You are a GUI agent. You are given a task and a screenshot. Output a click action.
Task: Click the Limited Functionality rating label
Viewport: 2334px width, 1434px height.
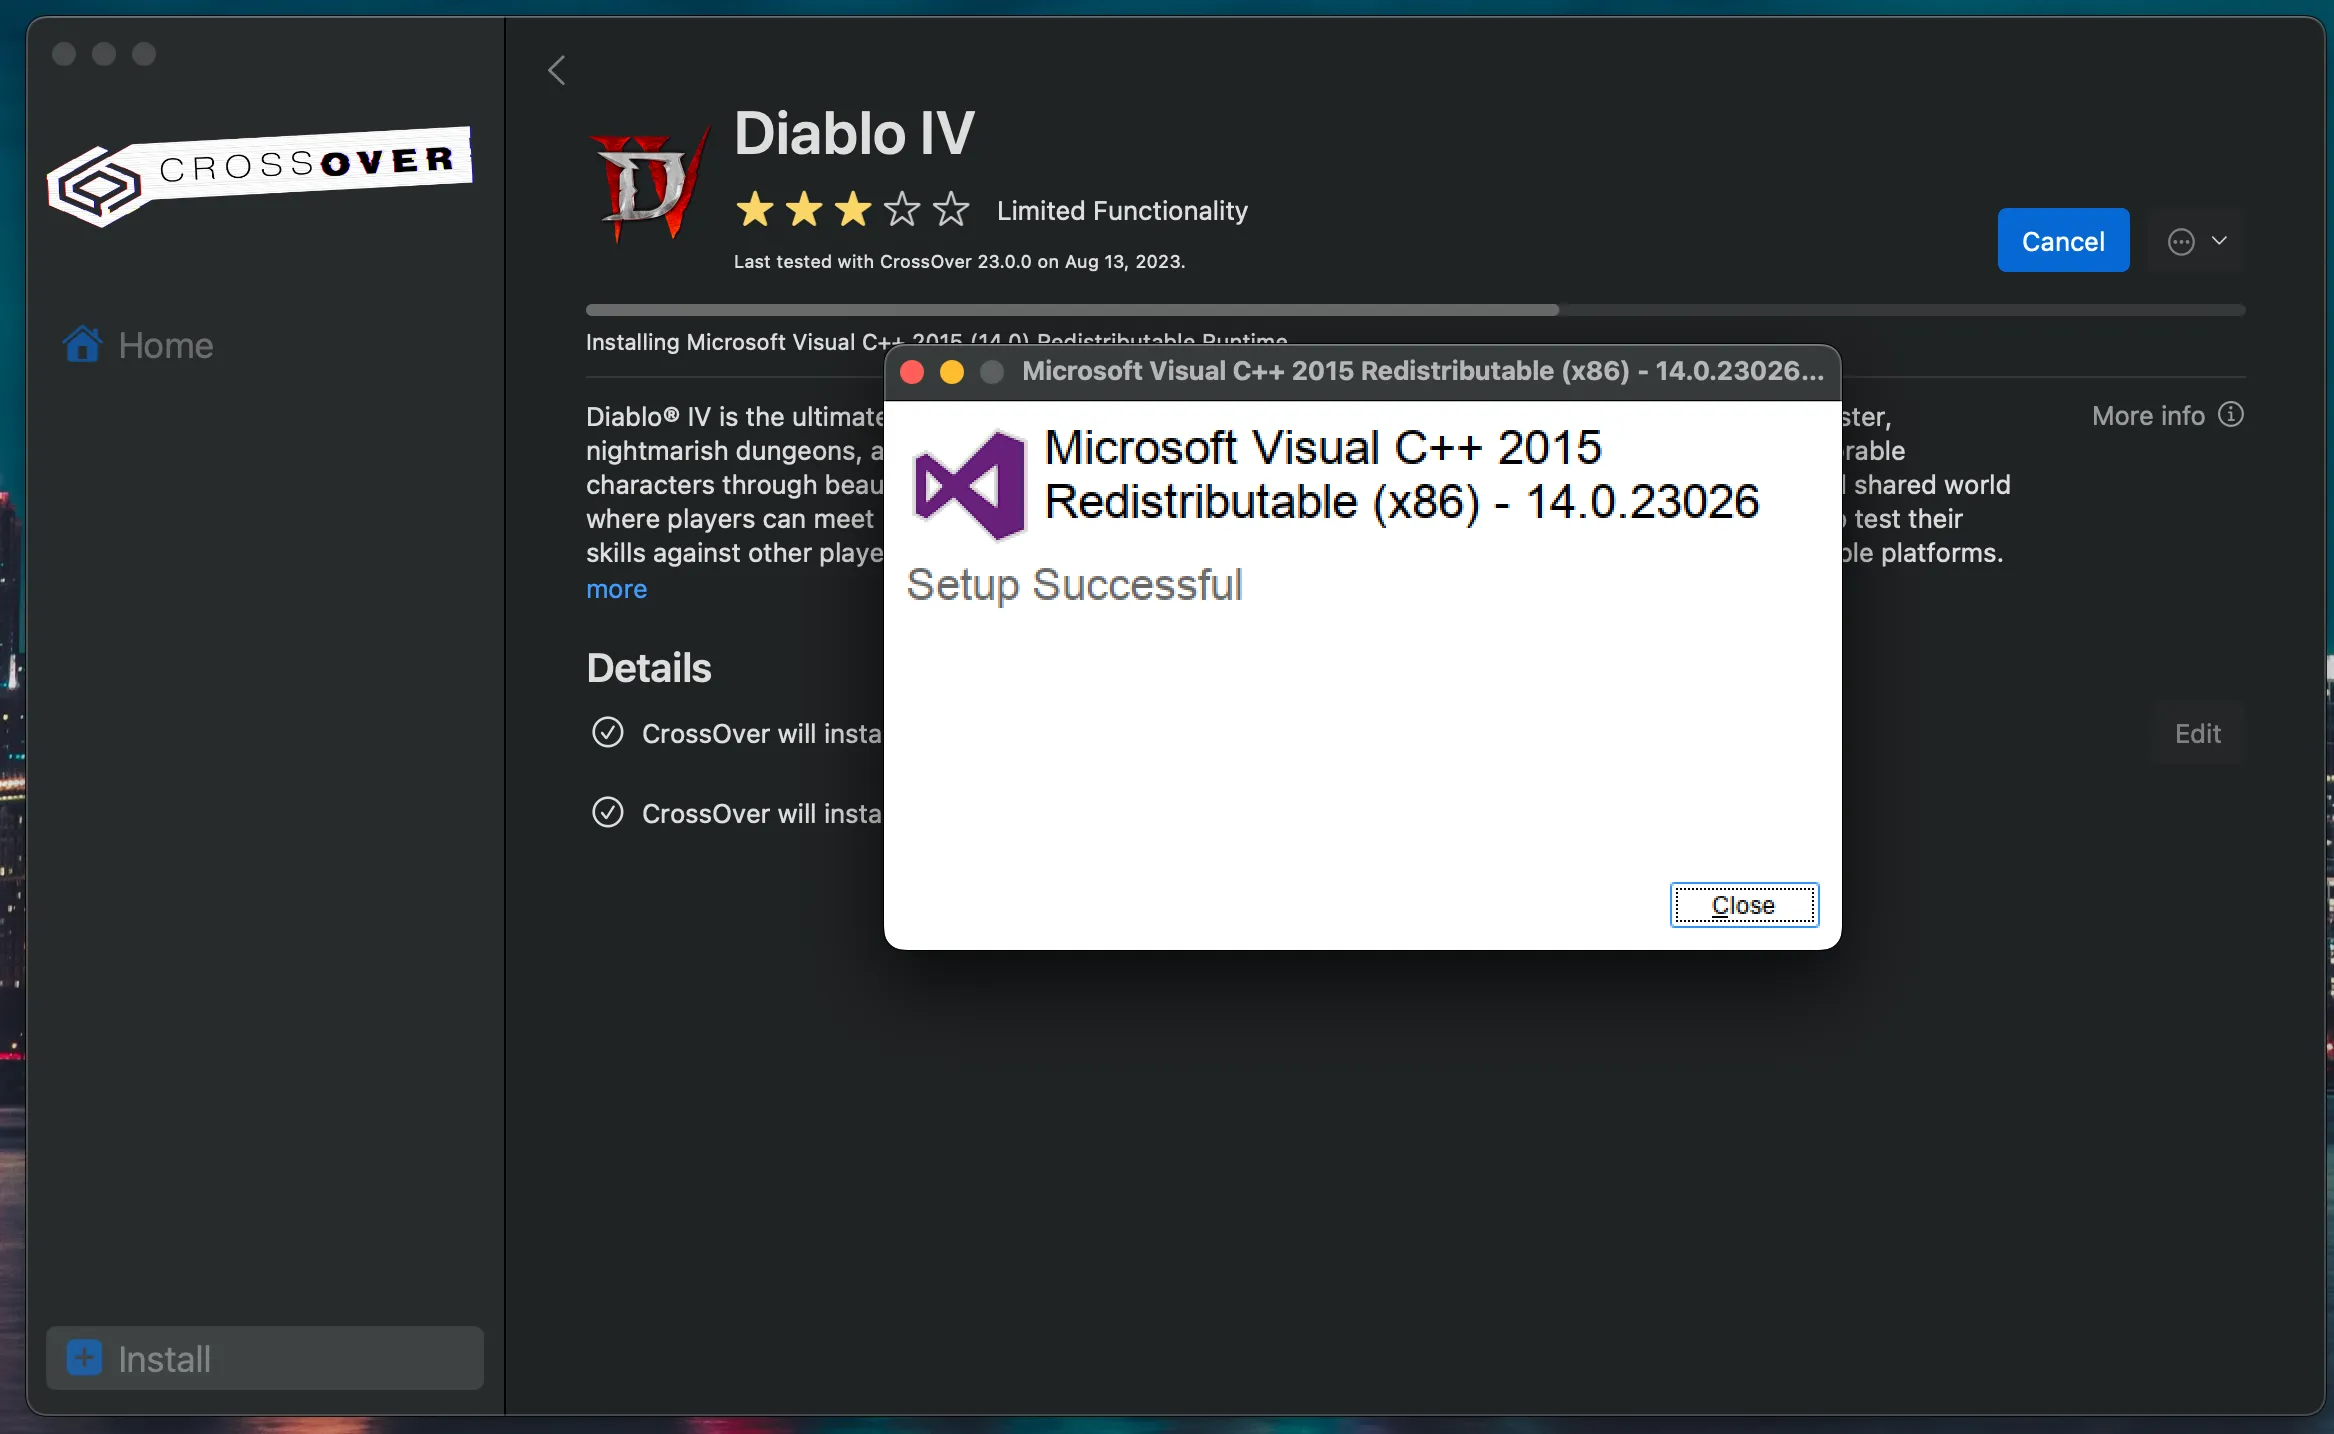point(1122,211)
